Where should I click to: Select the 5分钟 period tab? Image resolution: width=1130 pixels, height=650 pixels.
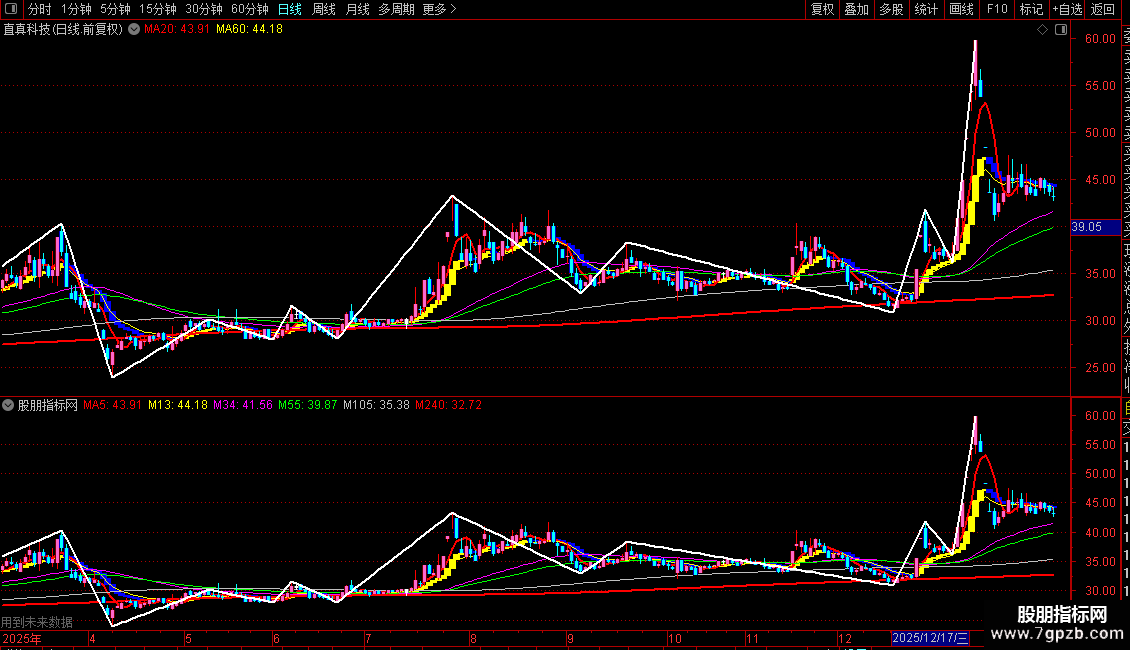115,9
